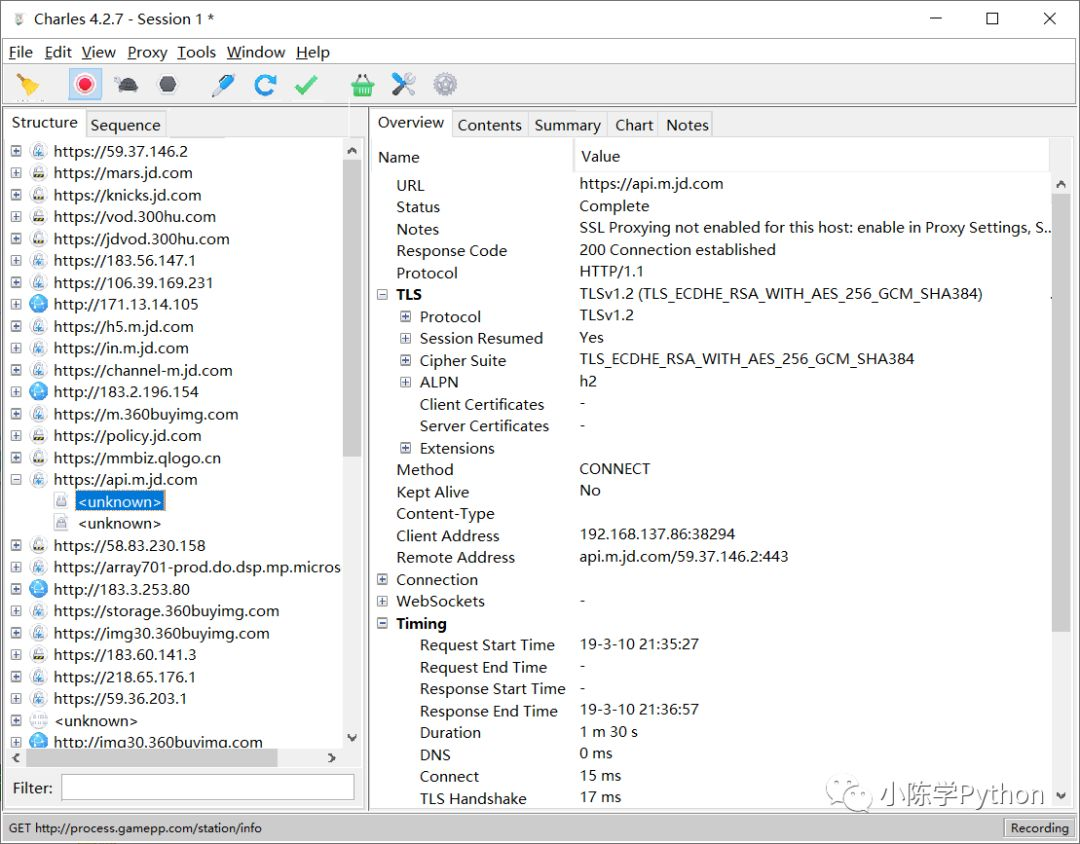
Task: Collapse the TLS section
Action: tap(382, 295)
